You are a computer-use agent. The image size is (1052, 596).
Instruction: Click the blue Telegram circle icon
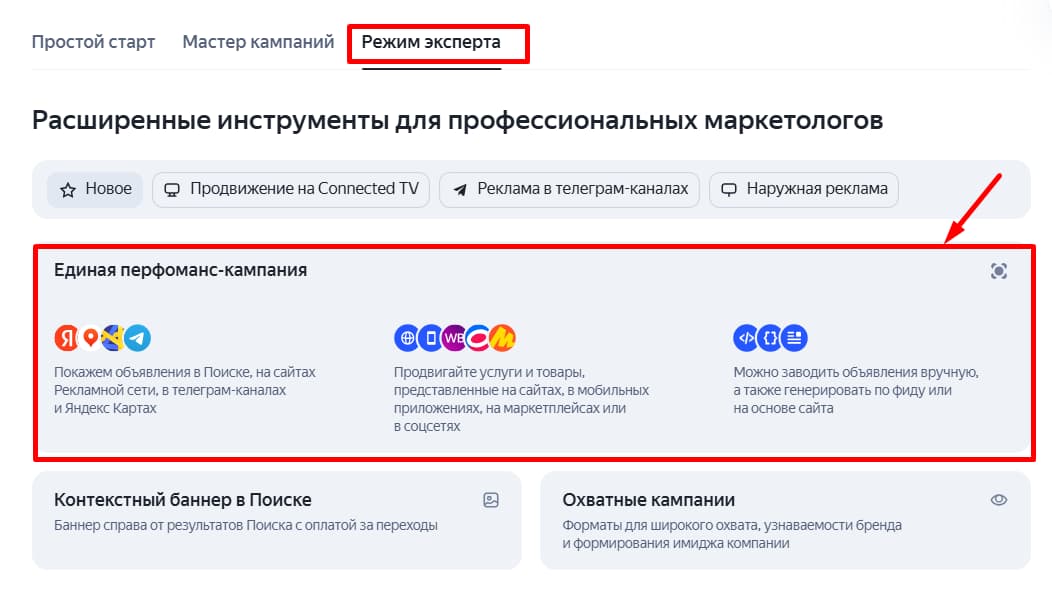pos(138,338)
